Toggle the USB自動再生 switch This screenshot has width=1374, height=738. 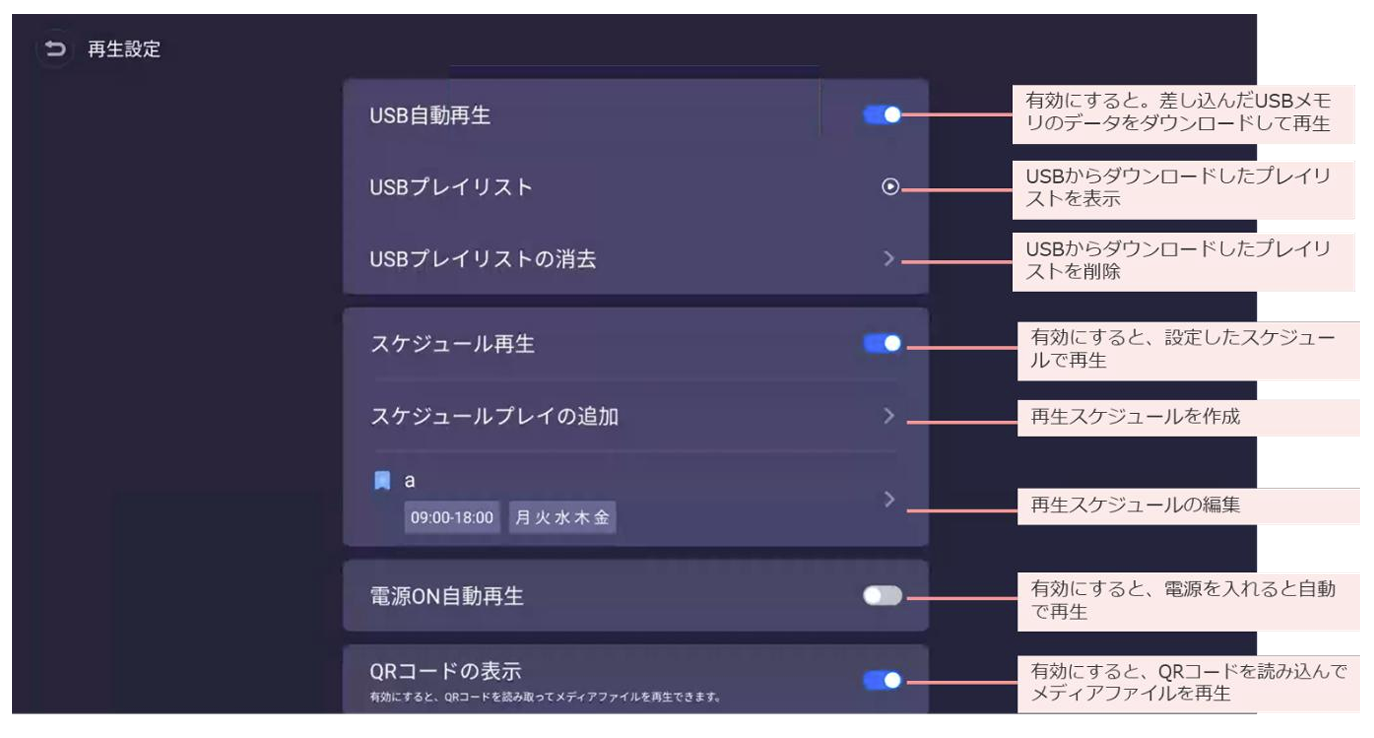click(882, 115)
